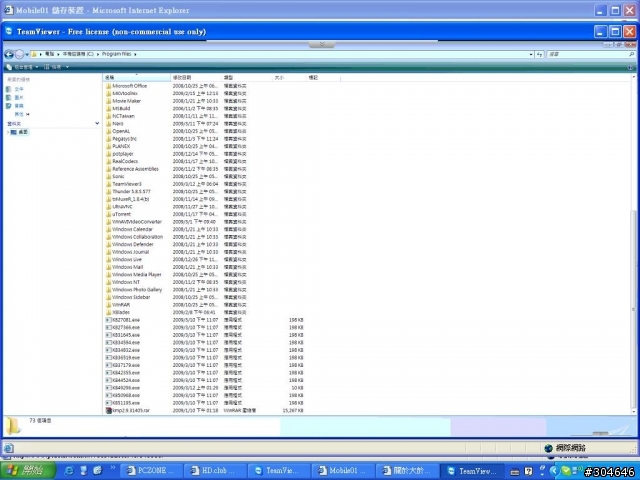
Task: Select the Windows Calendar folder name
Action: click(132, 229)
